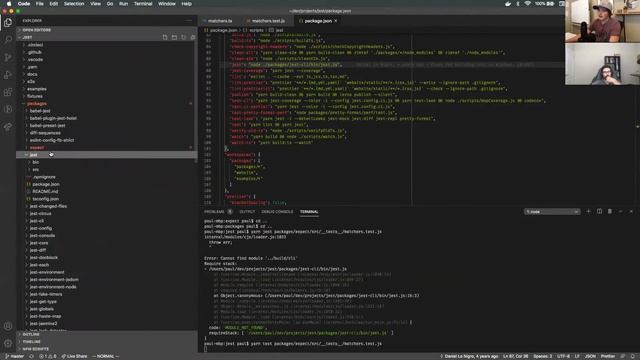Open the OUTPUT panel tab
The image size is (640, 360).
tap(247, 212)
